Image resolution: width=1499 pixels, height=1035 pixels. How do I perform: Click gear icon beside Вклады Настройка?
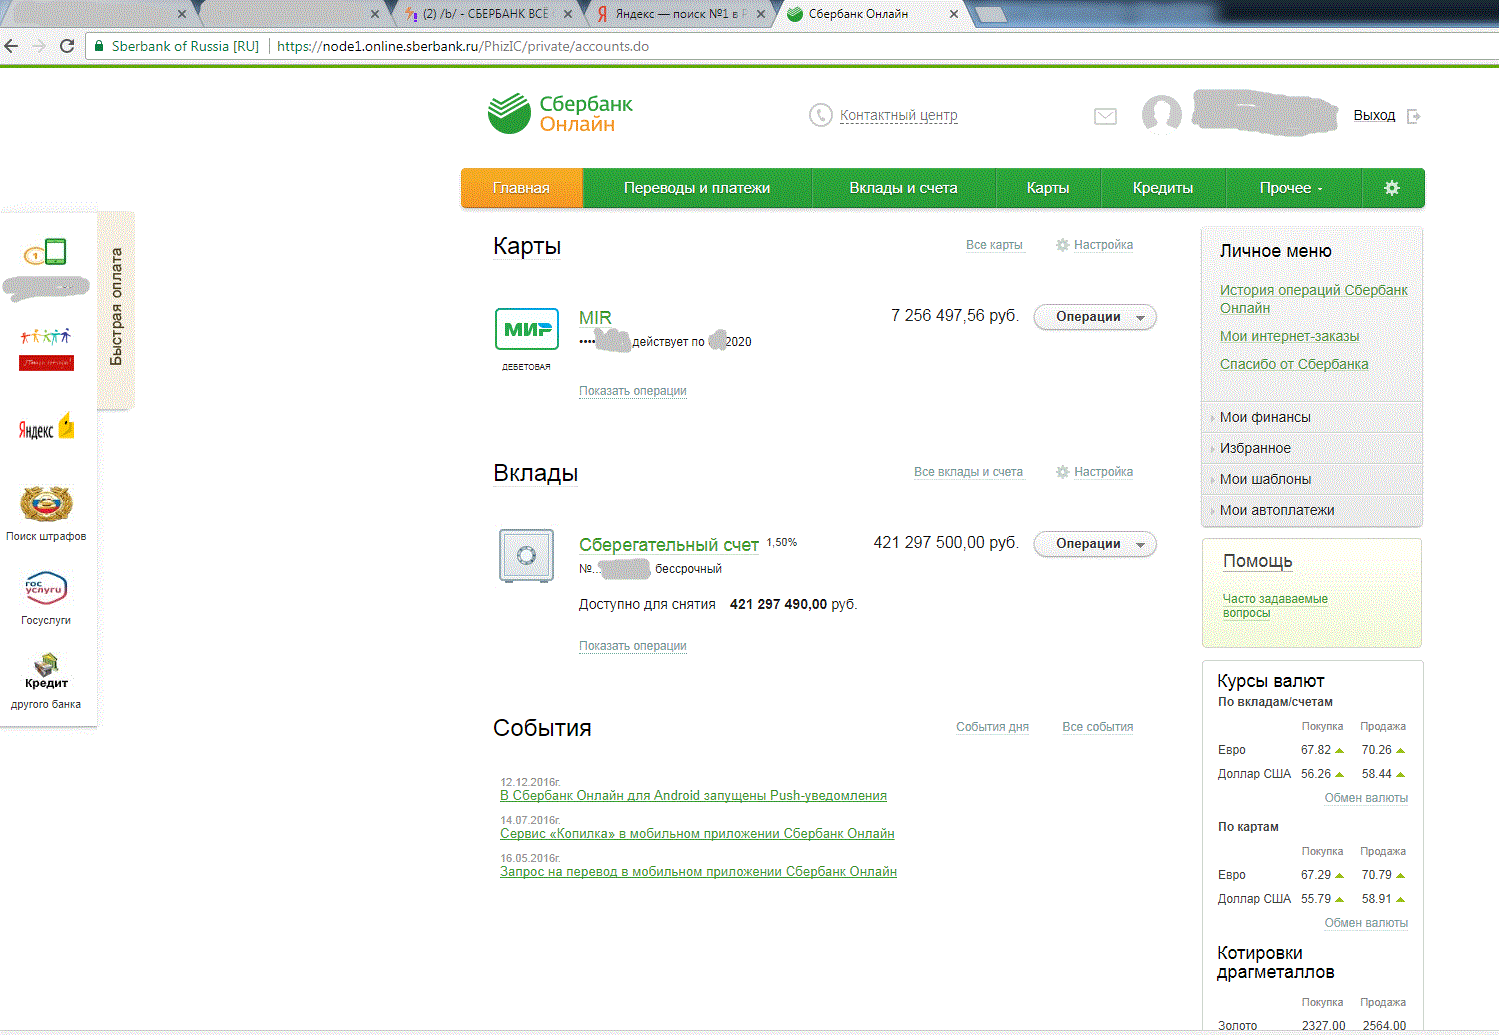pyautogui.click(x=1062, y=472)
